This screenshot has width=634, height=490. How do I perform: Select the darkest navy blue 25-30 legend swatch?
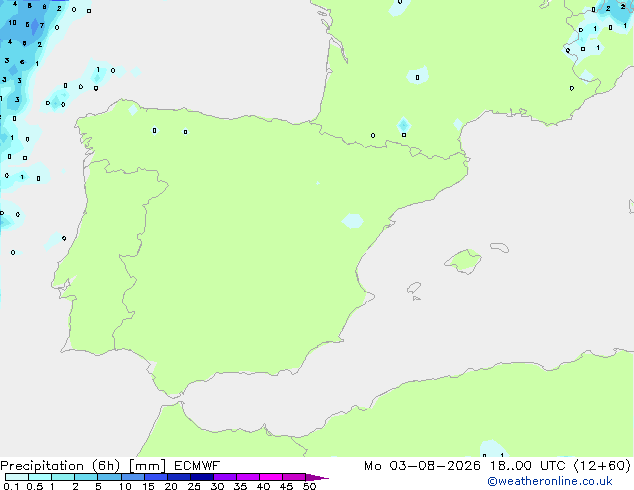(x=202, y=477)
